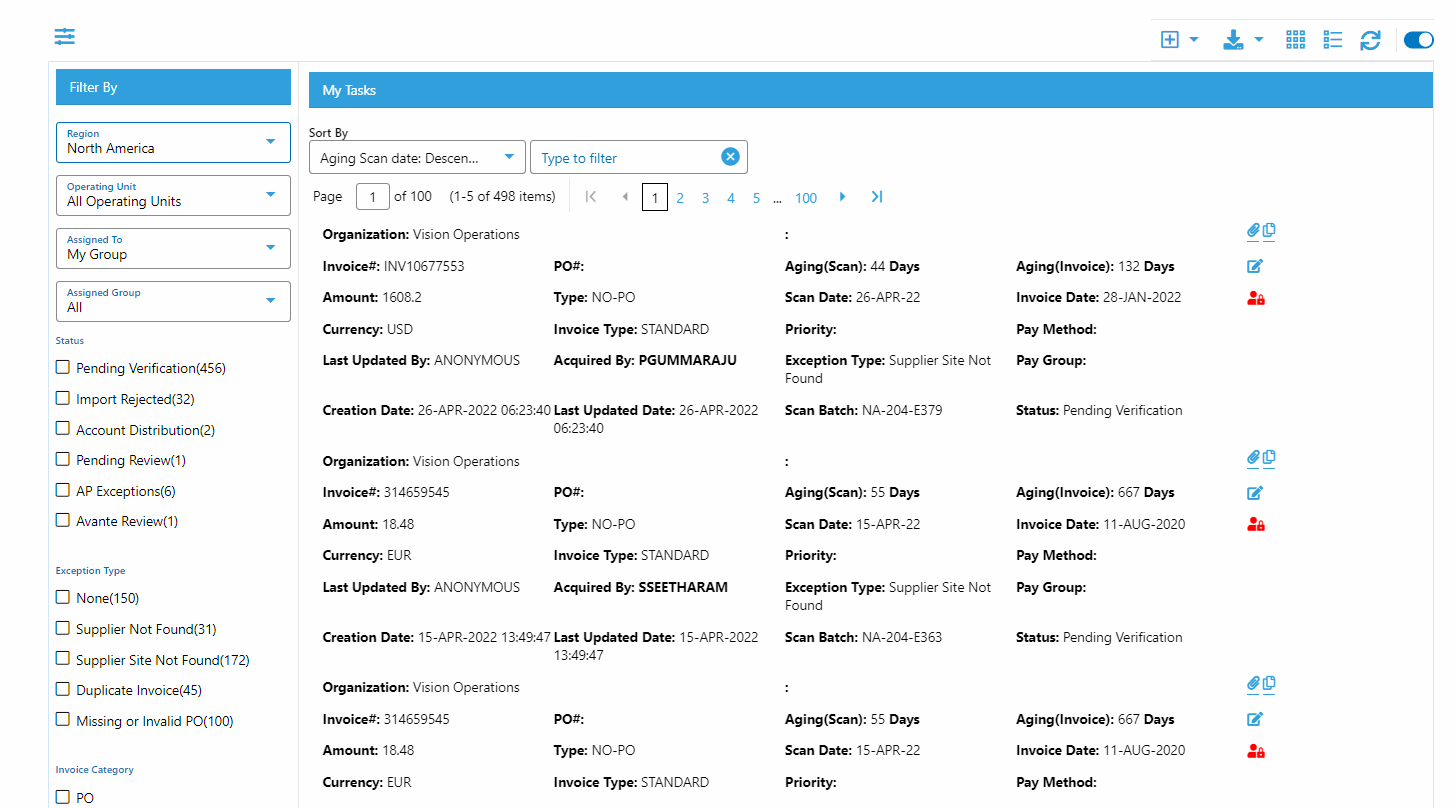The width and height of the screenshot is (1456, 808).
Task: Switch to grid view icon
Action: coord(1295,40)
